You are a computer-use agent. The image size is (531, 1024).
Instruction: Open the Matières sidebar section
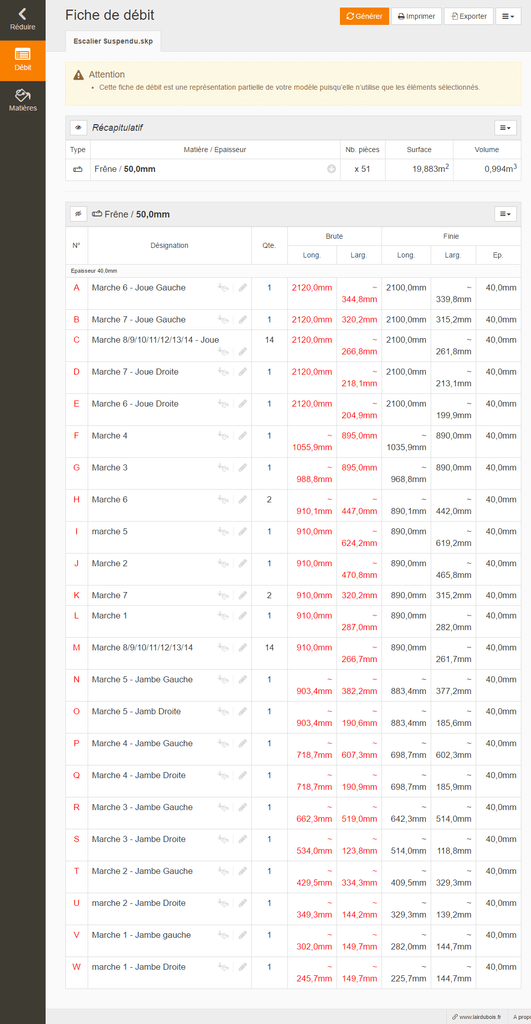[x=23, y=101]
